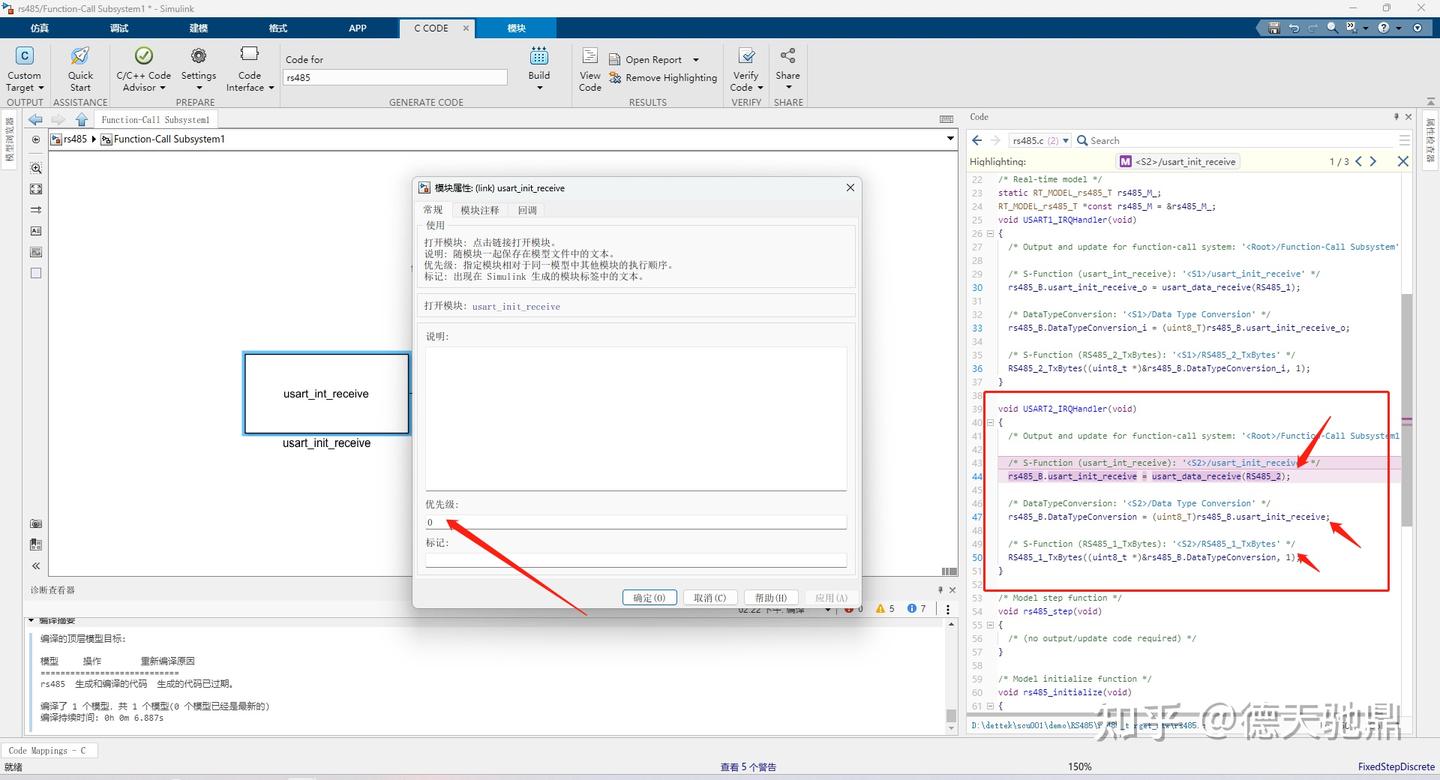Click the Quick Start rocket icon
The height and width of the screenshot is (780, 1440).
tap(80, 57)
